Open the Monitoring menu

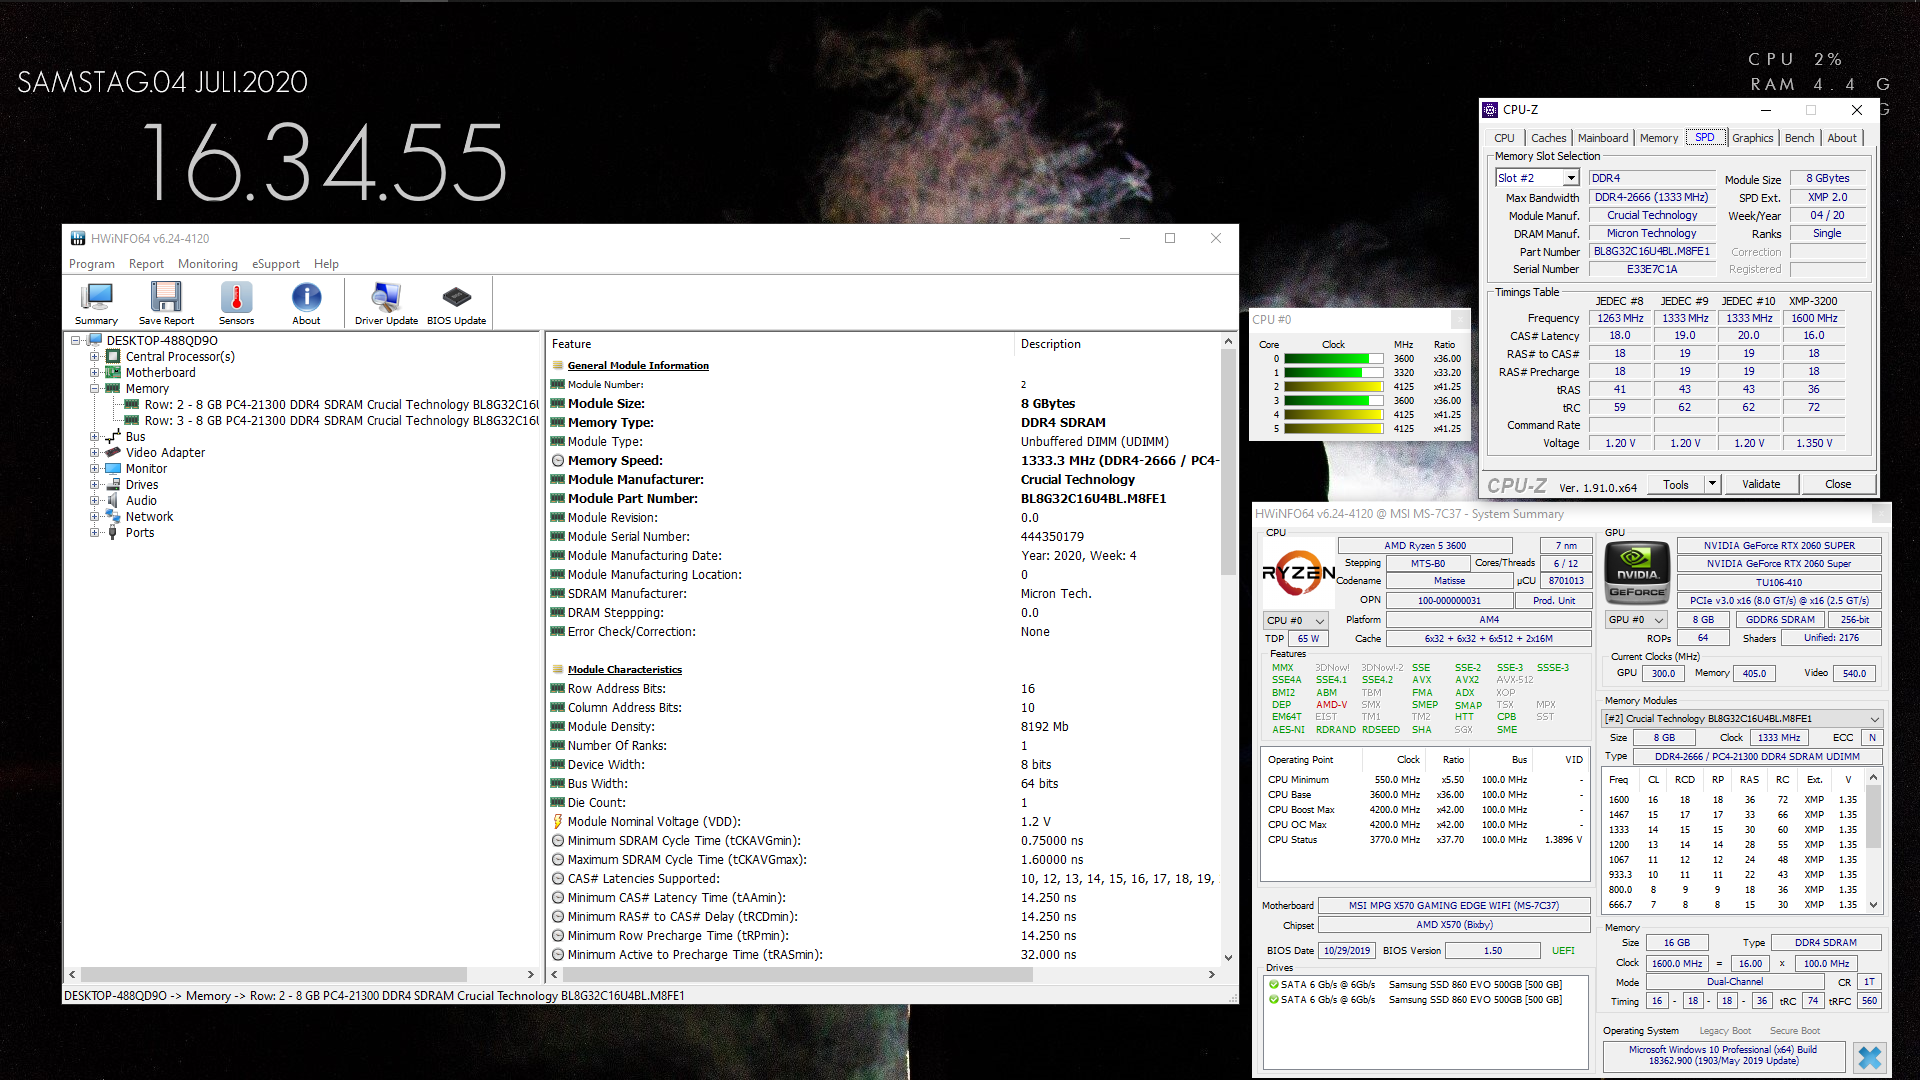(208, 264)
